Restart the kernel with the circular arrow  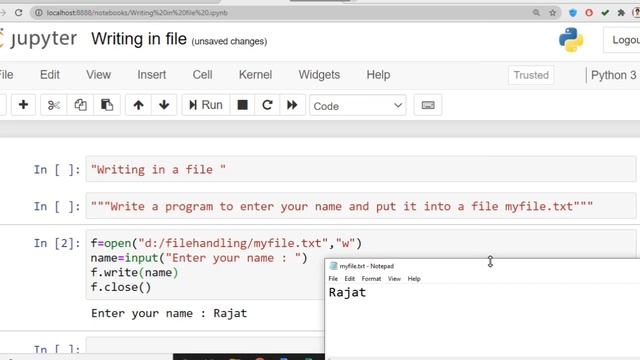click(267, 105)
